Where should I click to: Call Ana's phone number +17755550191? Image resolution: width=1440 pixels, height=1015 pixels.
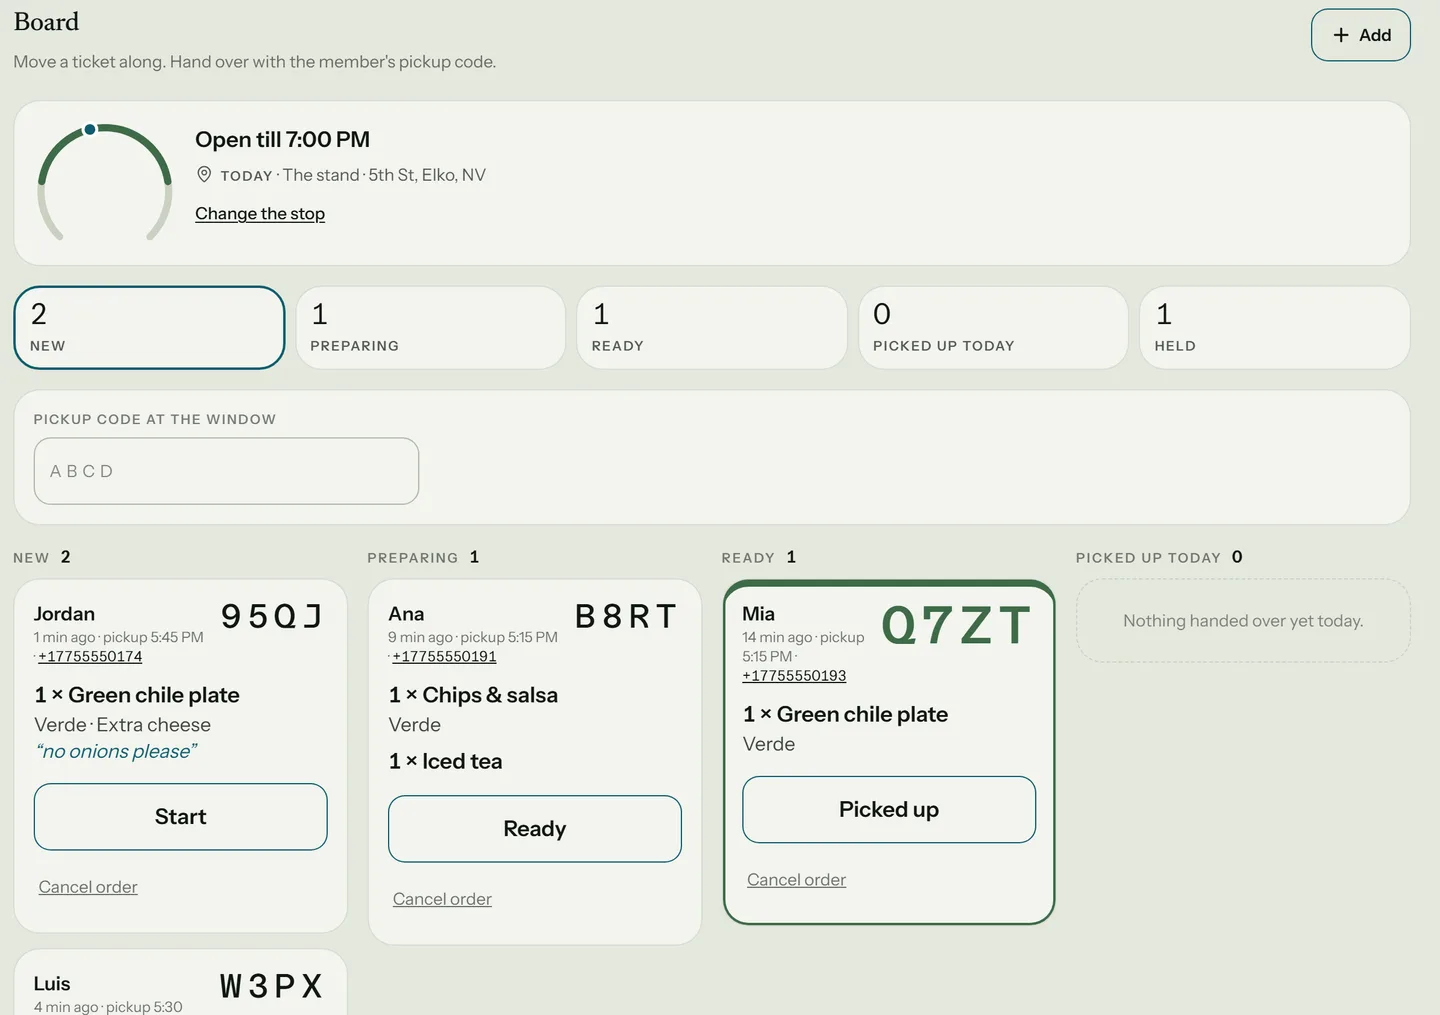coord(444,657)
